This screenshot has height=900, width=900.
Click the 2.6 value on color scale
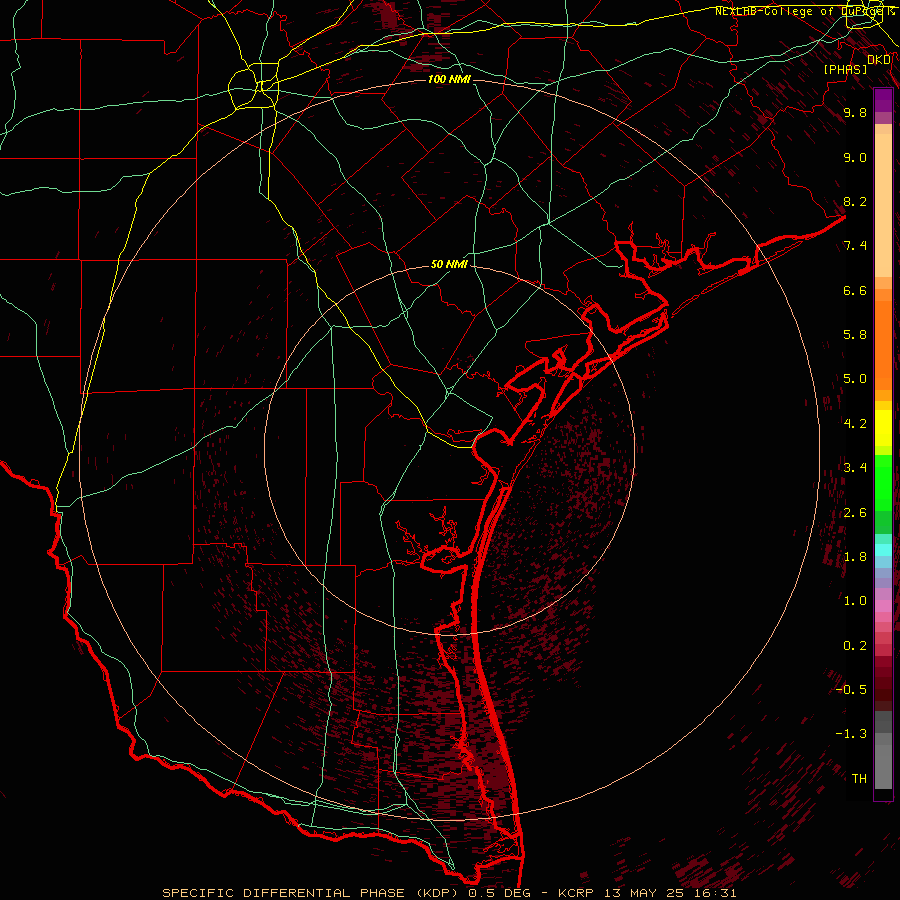coord(855,513)
